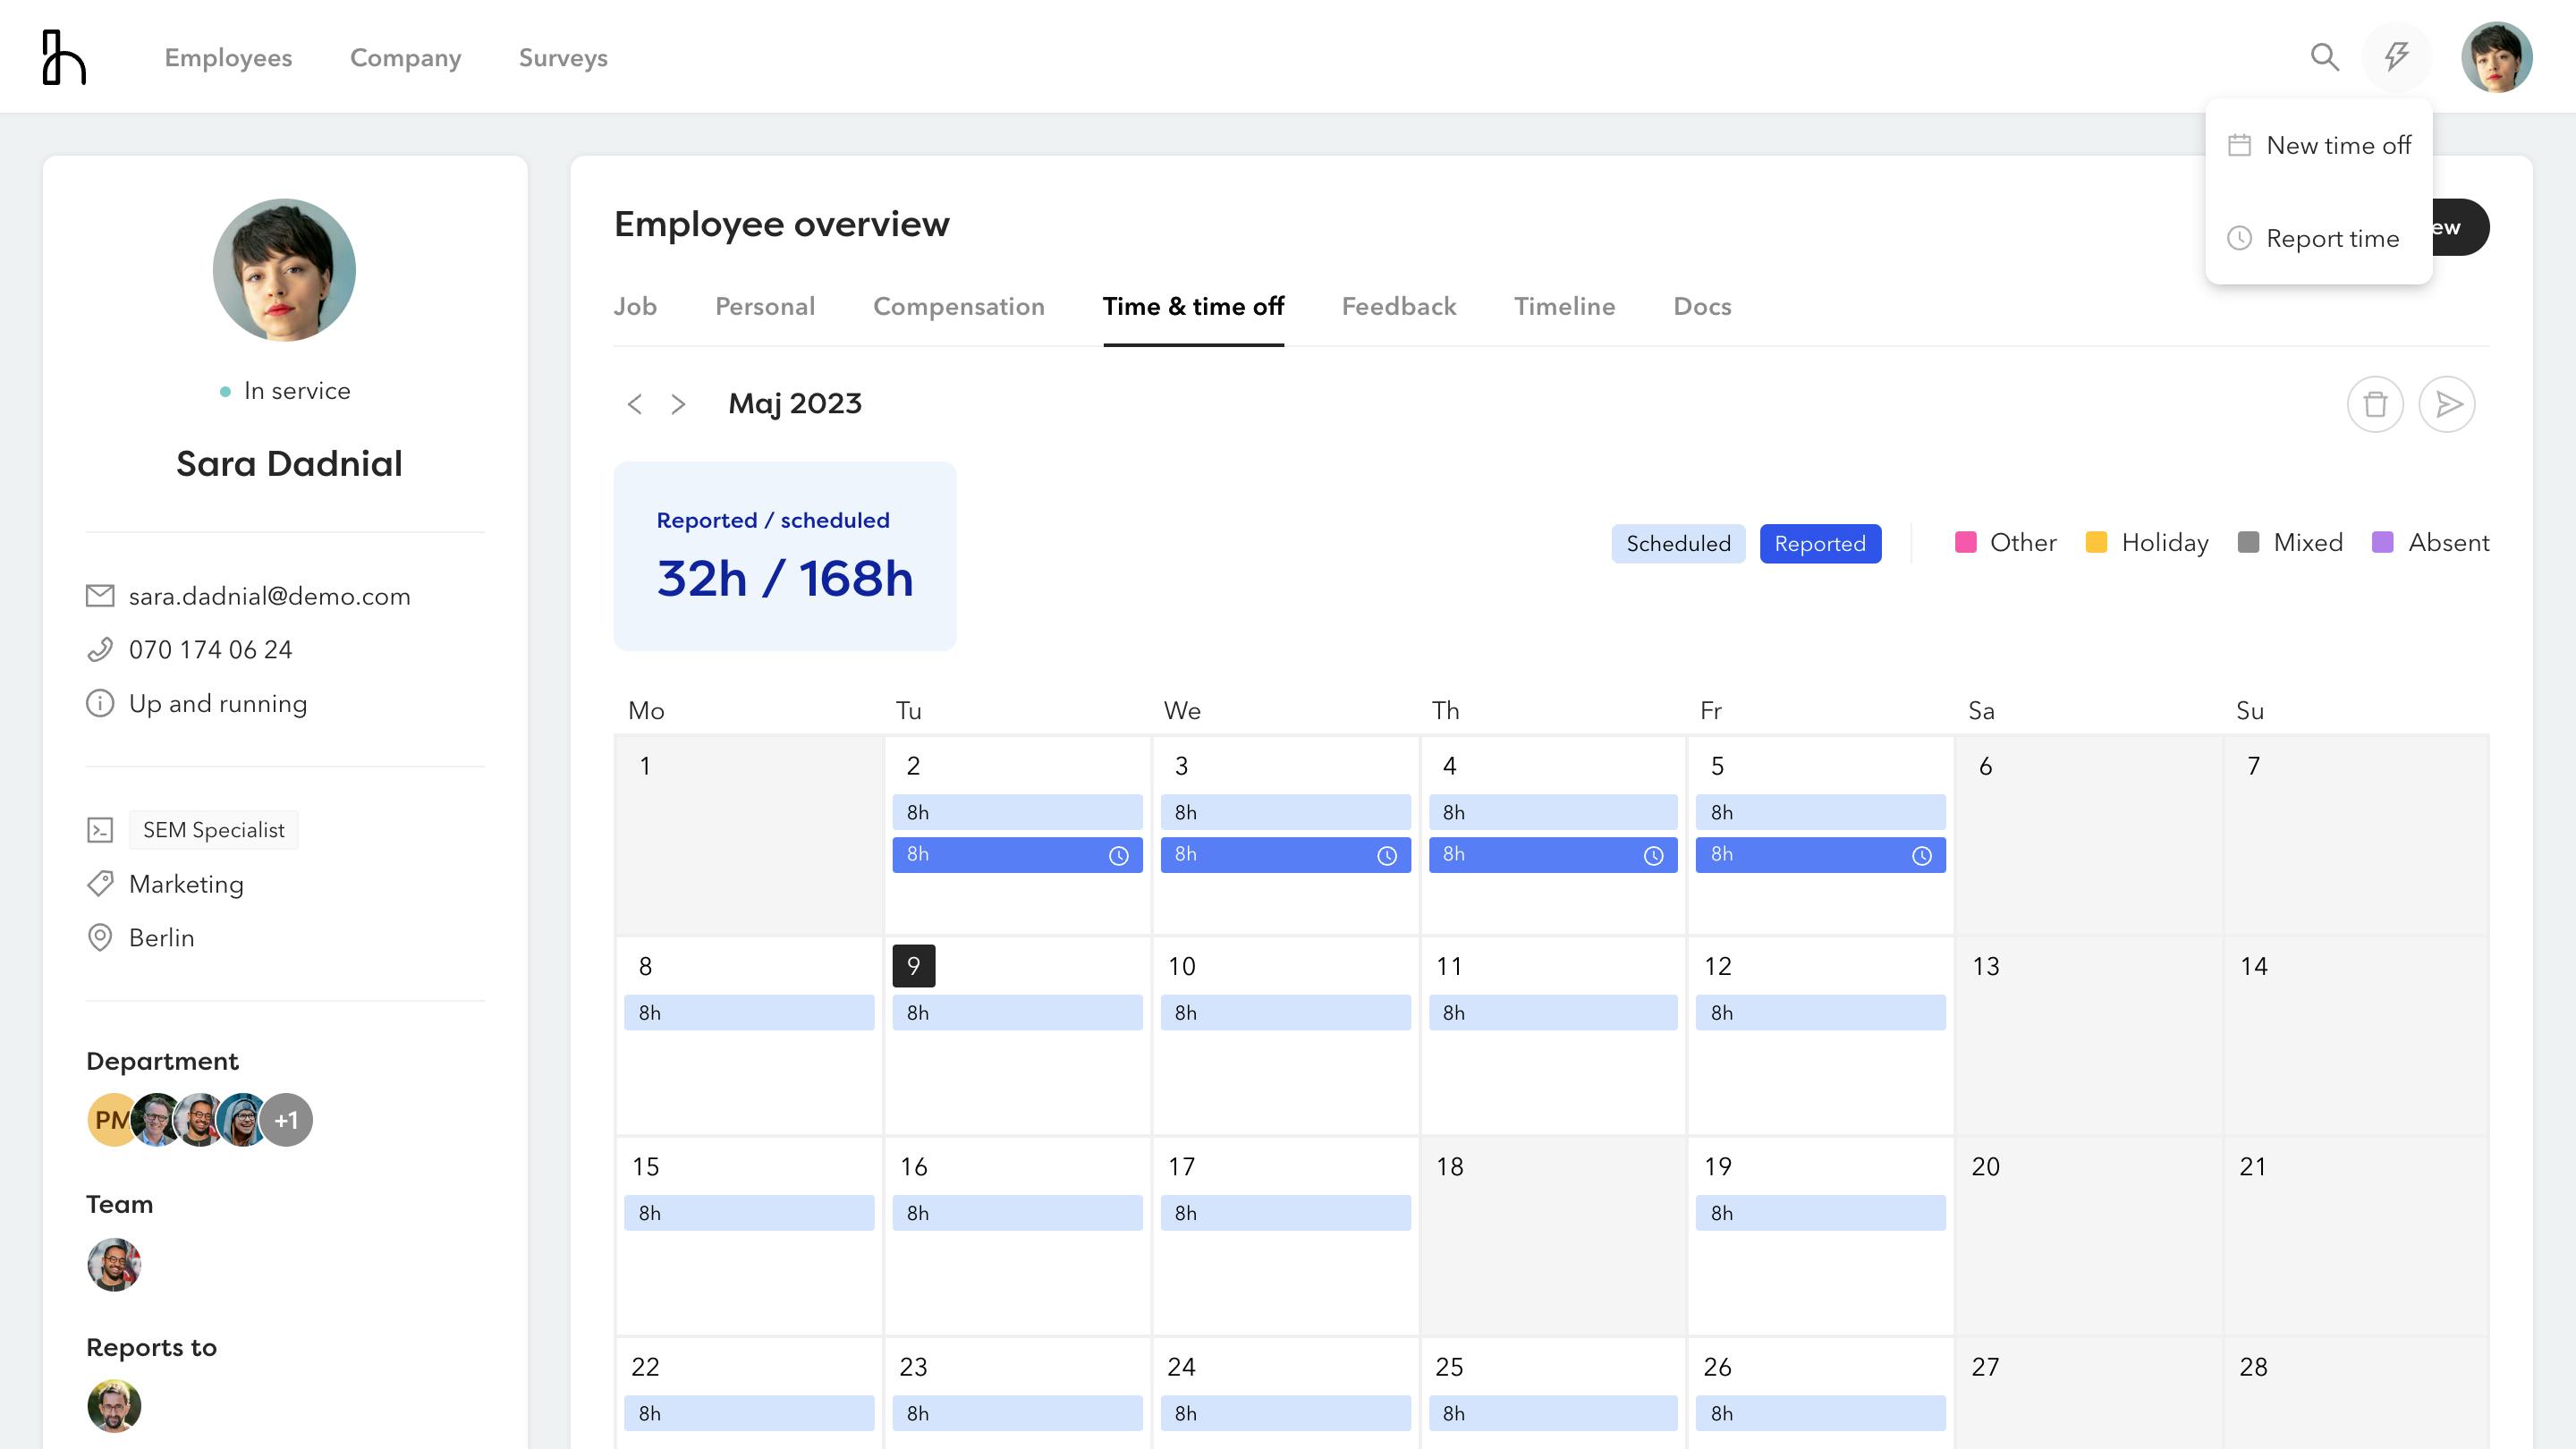The height and width of the screenshot is (1449, 2576).
Task: Click phone number 070 174 06 24
Action: click(x=211, y=650)
